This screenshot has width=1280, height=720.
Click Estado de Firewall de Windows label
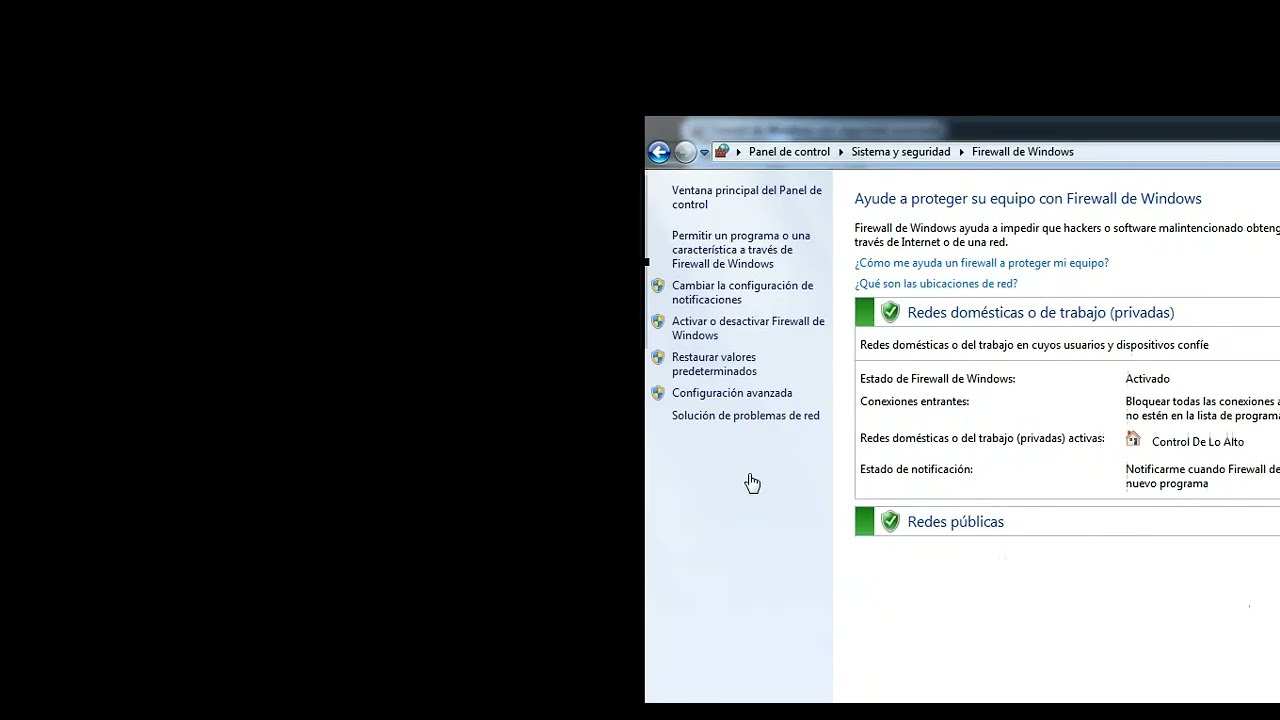pos(937,379)
